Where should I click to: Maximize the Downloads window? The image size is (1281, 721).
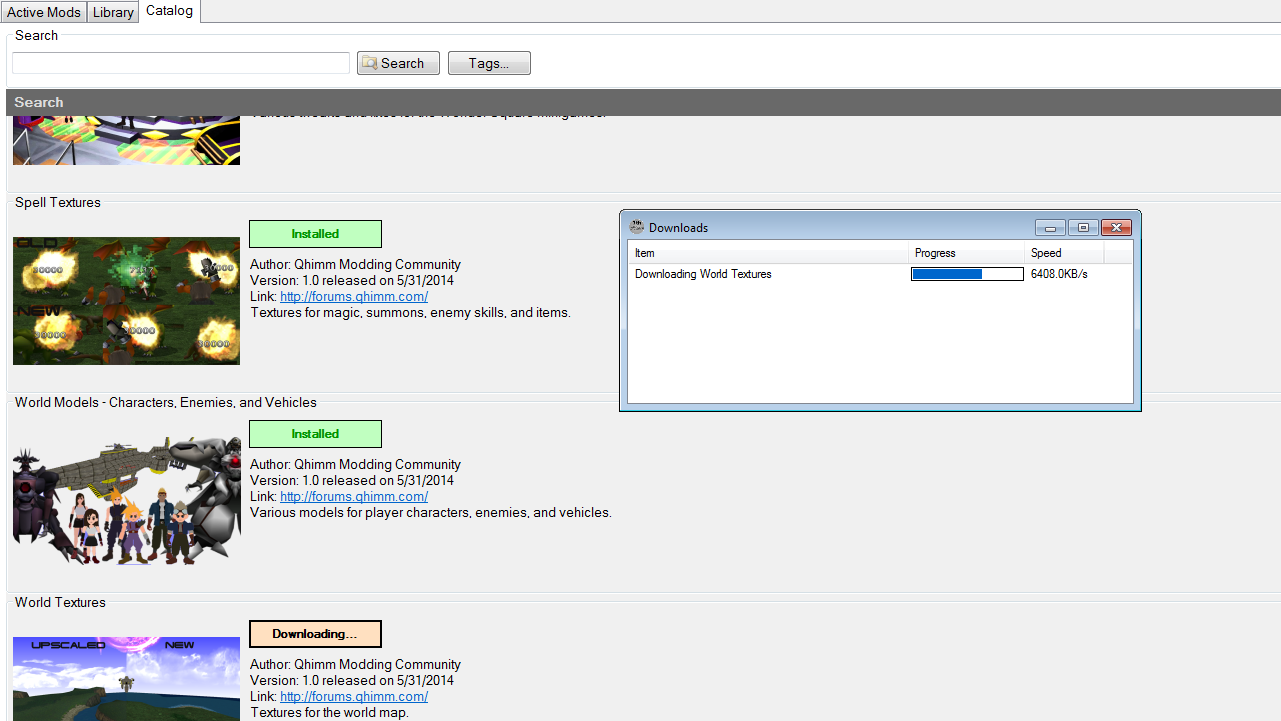click(x=1083, y=228)
